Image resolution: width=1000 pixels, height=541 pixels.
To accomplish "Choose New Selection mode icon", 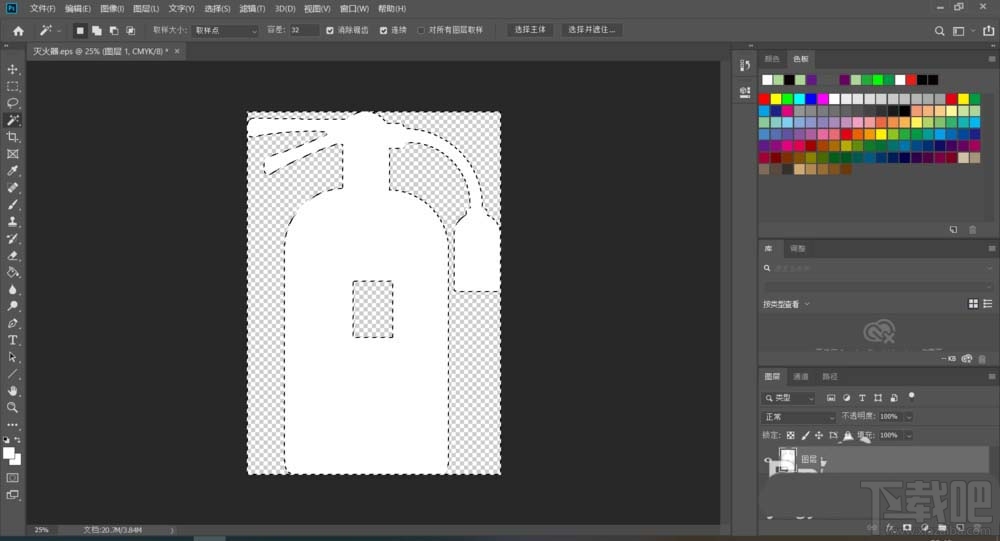I will tap(80, 30).
